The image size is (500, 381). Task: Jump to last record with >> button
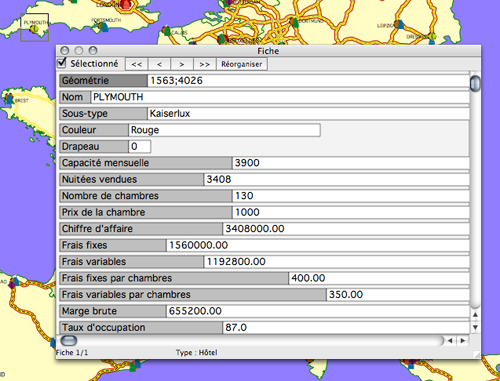(204, 64)
